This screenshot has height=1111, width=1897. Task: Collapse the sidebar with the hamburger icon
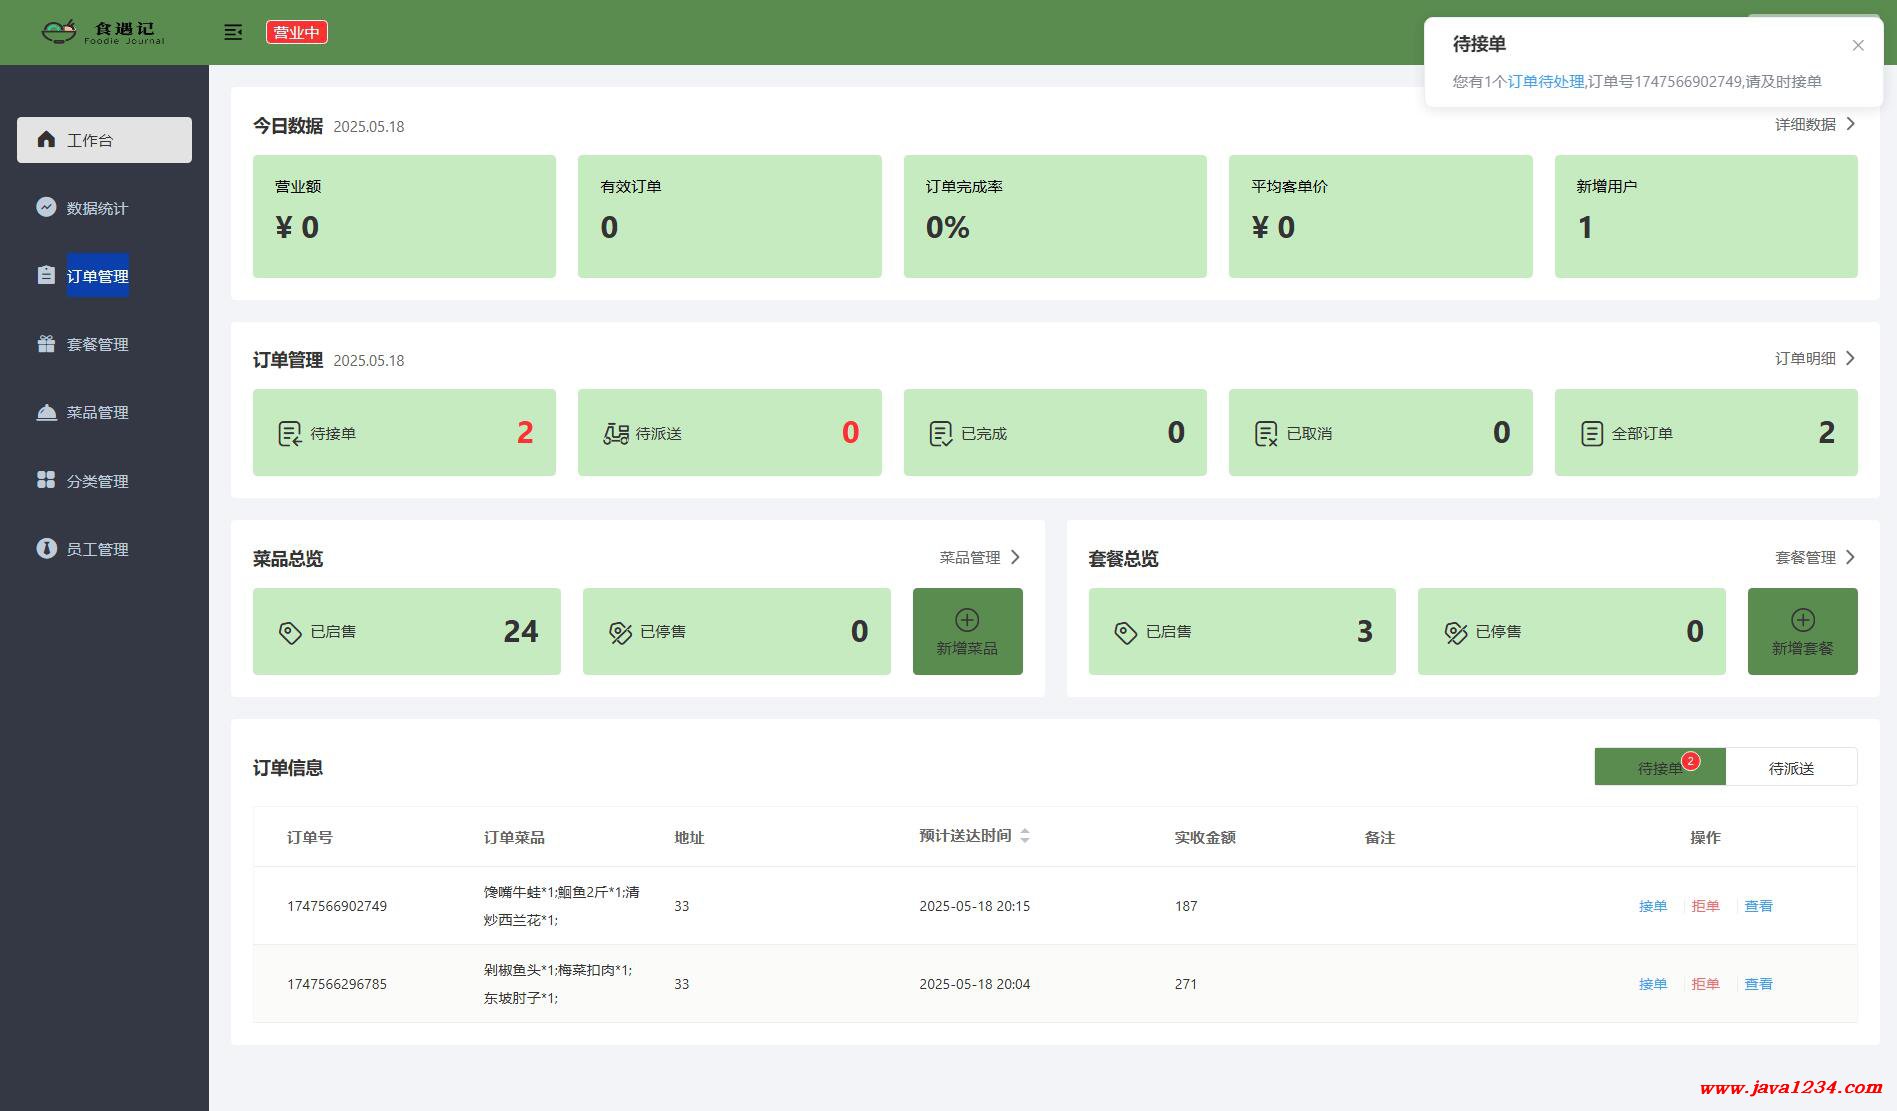click(233, 32)
